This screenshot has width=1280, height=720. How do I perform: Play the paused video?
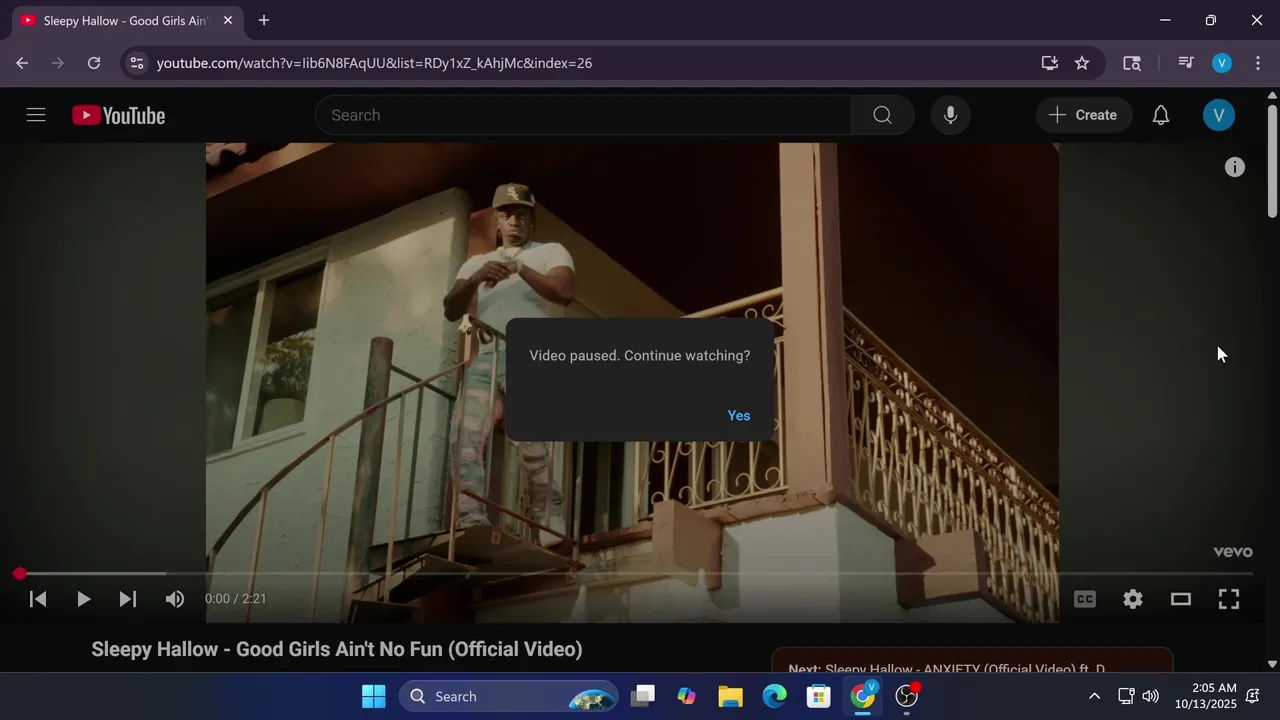83,599
